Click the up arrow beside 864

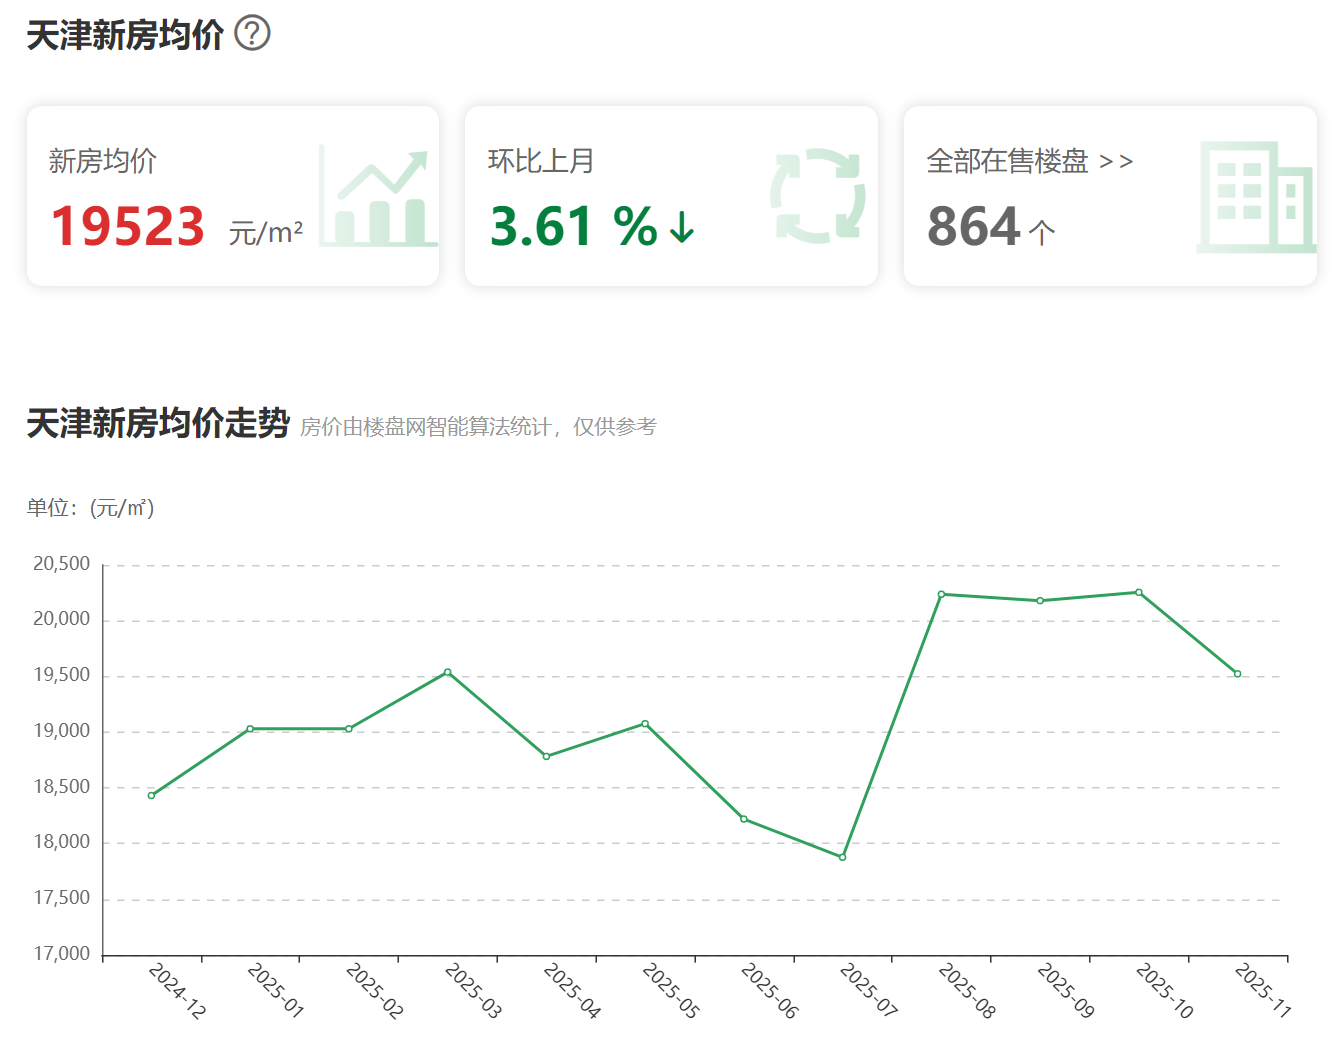[x=1042, y=233]
